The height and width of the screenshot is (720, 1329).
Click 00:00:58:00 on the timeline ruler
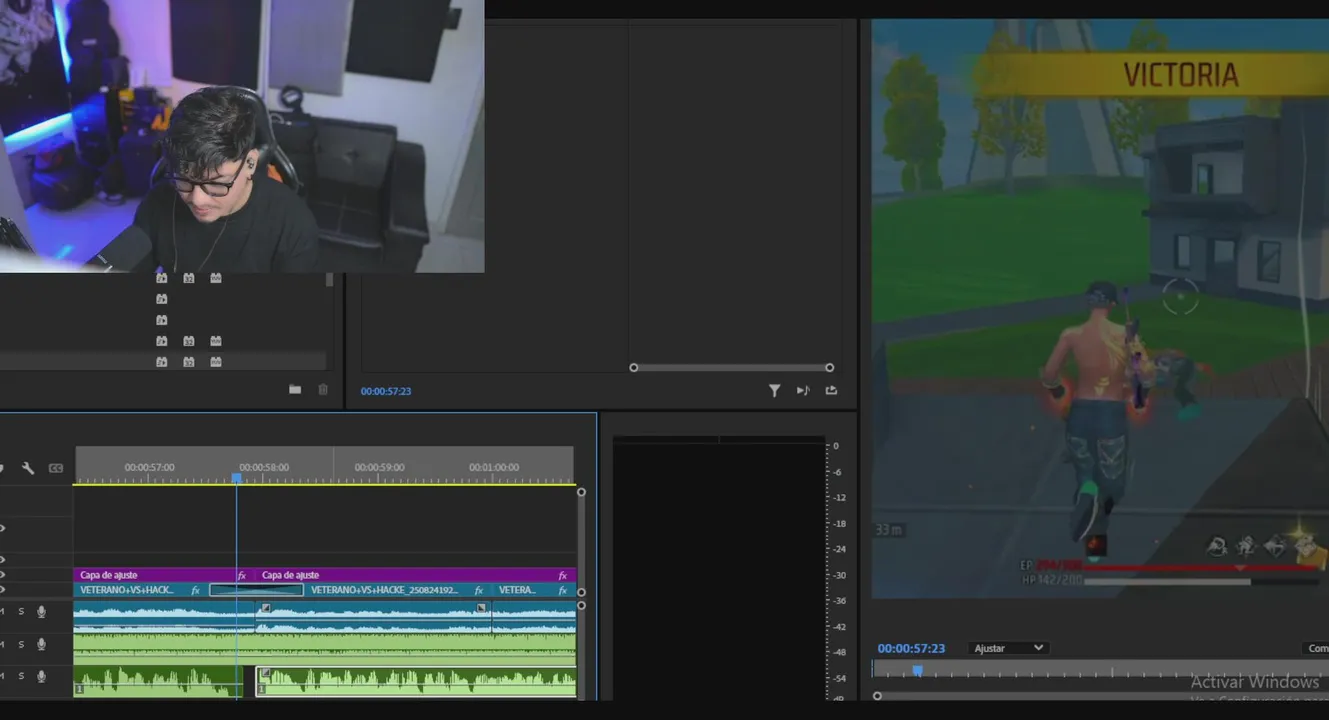click(264, 467)
